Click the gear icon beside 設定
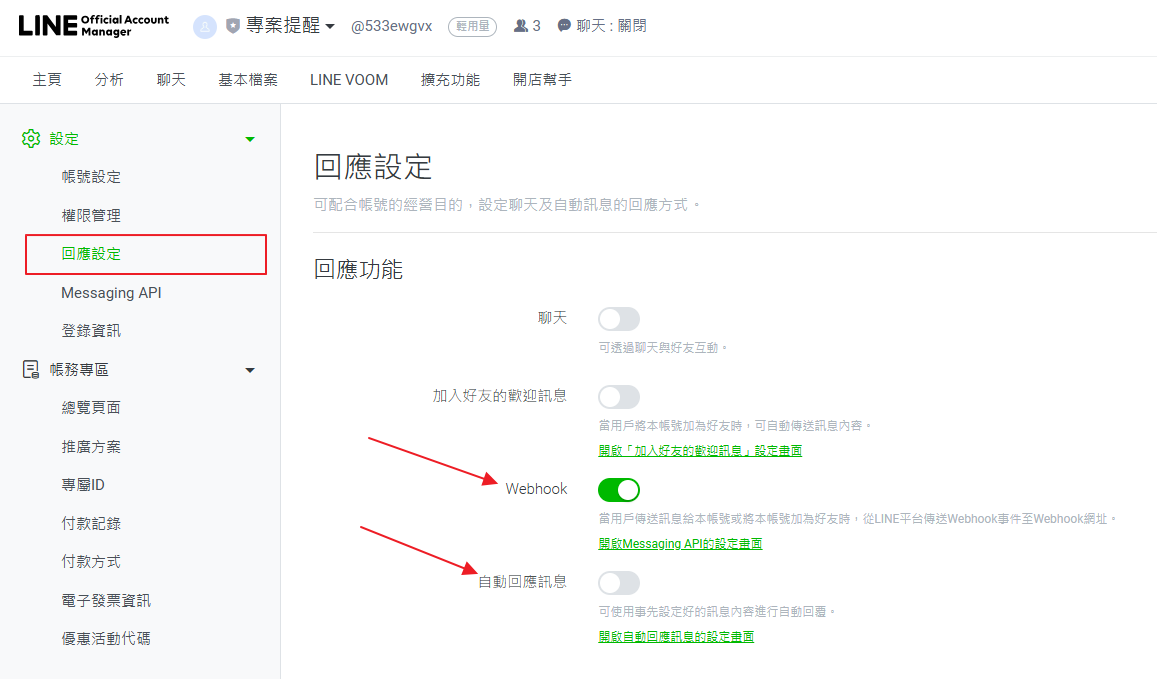Image resolution: width=1163 pixels, height=679 pixels. coord(31,139)
